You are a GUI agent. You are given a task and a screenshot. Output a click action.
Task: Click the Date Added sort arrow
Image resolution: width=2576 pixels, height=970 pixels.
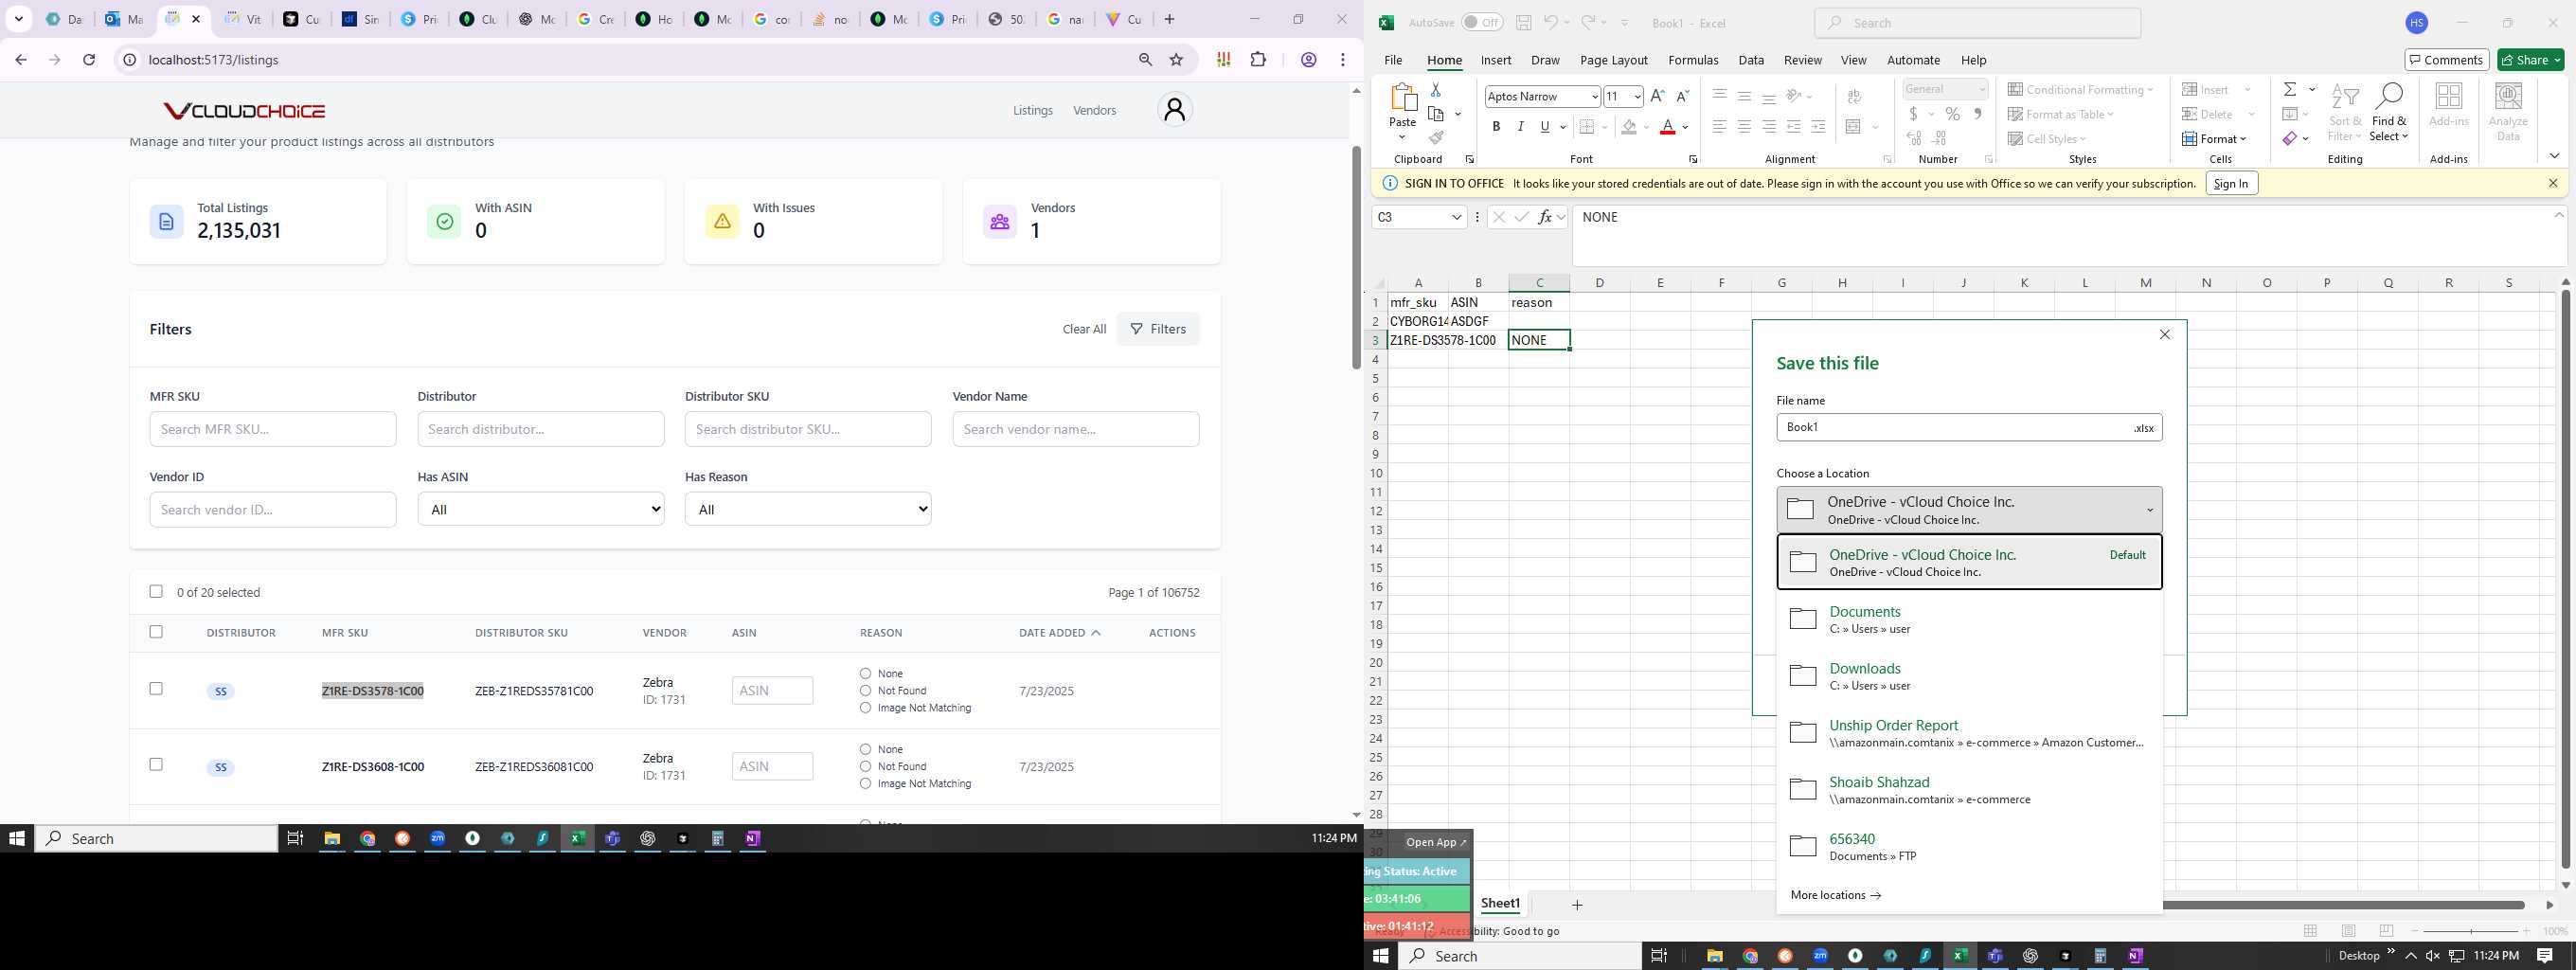(1096, 633)
